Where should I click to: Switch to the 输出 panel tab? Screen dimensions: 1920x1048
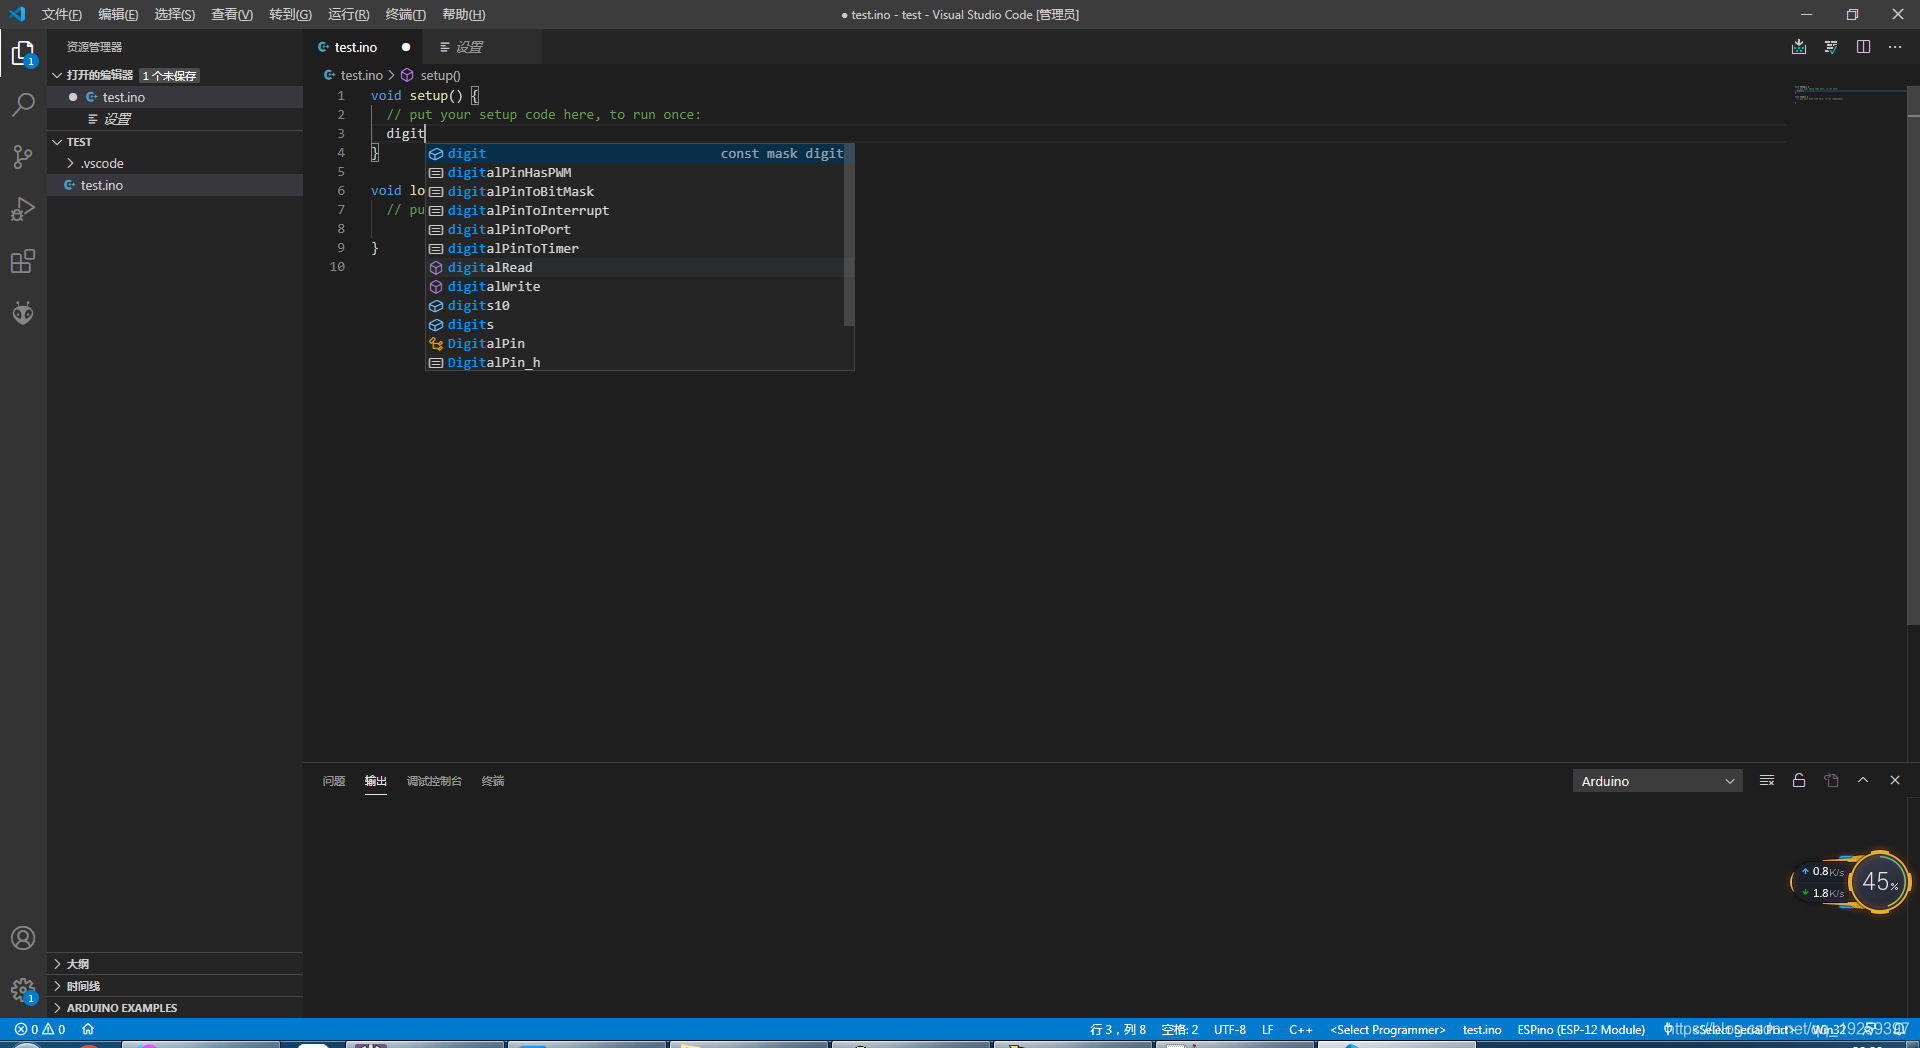(376, 781)
